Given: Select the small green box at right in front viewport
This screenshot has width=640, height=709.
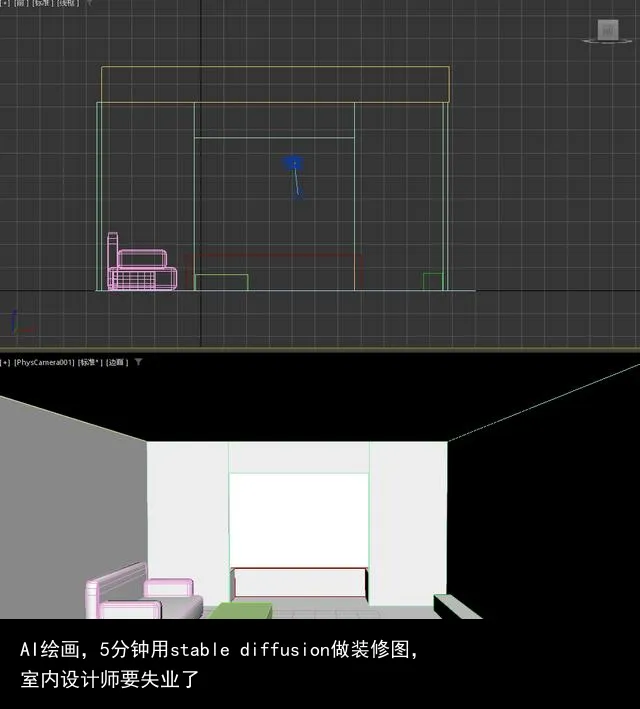Looking at the screenshot, I should coord(433,281).
